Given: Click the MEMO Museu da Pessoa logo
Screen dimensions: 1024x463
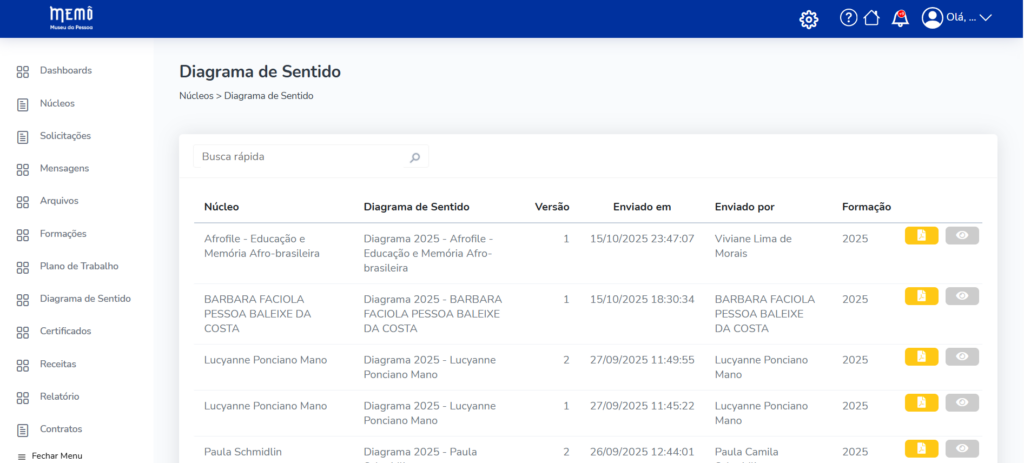Looking at the screenshot, I should (x=71, y=18).
